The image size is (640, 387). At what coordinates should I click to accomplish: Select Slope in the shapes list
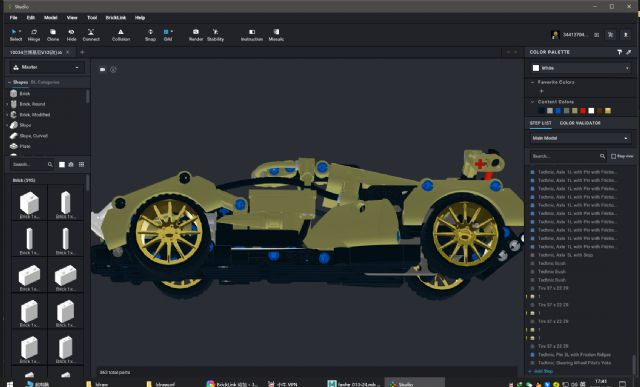[25, 125]
